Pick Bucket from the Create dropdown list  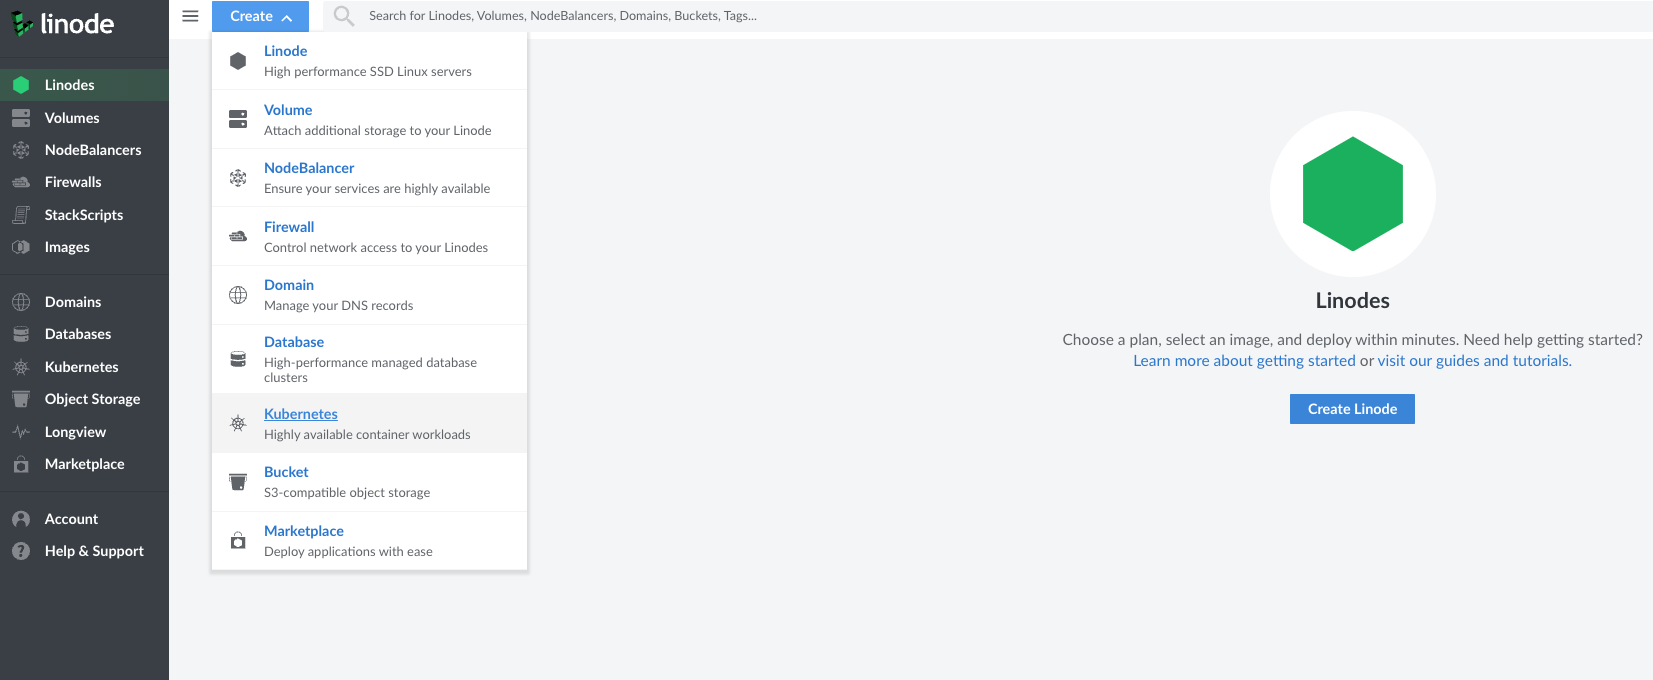[x=286, y=472]
